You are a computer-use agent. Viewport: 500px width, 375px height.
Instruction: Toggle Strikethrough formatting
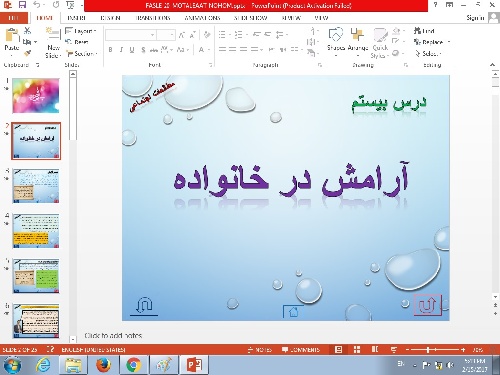tap(154, 50)
